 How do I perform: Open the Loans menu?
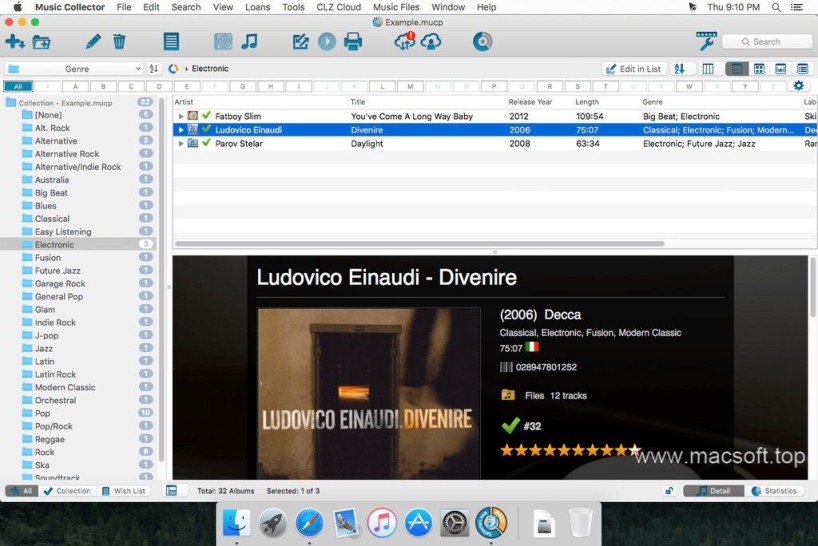pos(257,7)
